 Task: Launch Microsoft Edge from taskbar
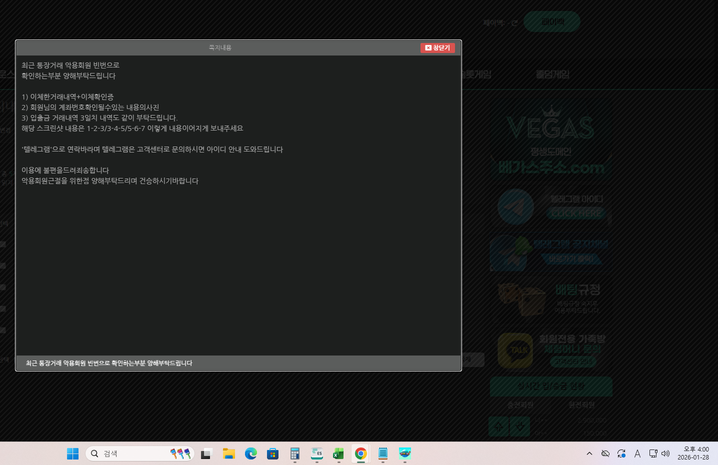point(251,454)
